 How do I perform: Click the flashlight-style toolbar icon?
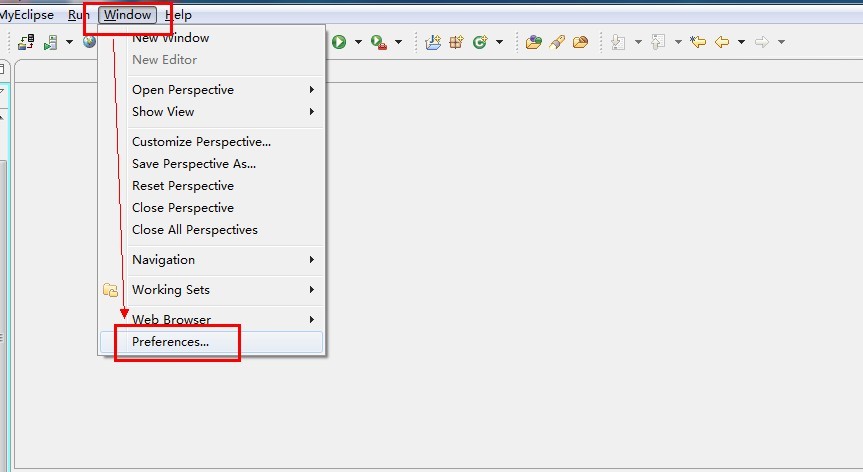click(557, 42)
